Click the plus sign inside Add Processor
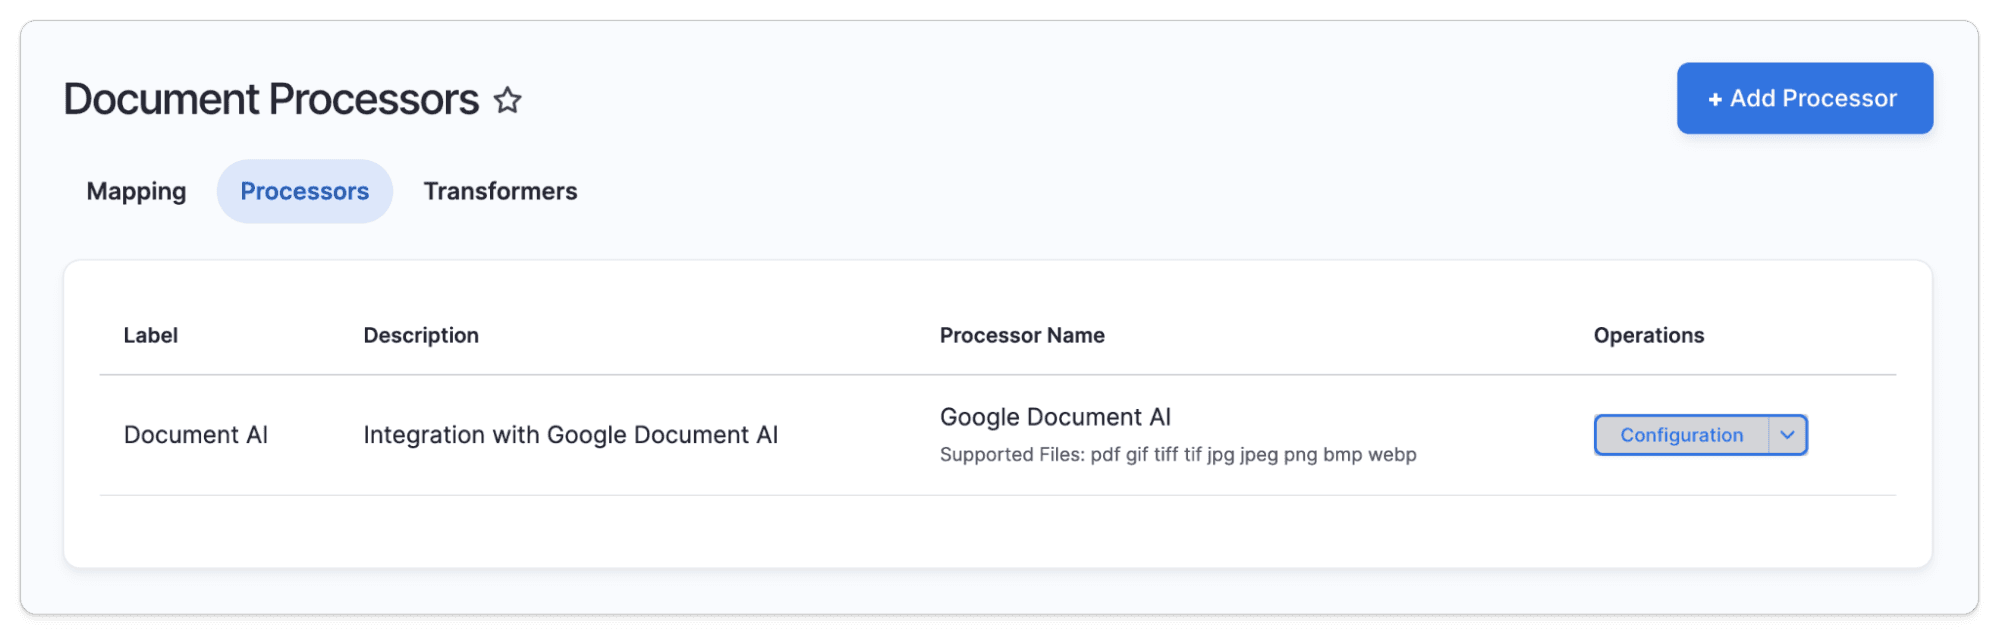 [1714, 99]
